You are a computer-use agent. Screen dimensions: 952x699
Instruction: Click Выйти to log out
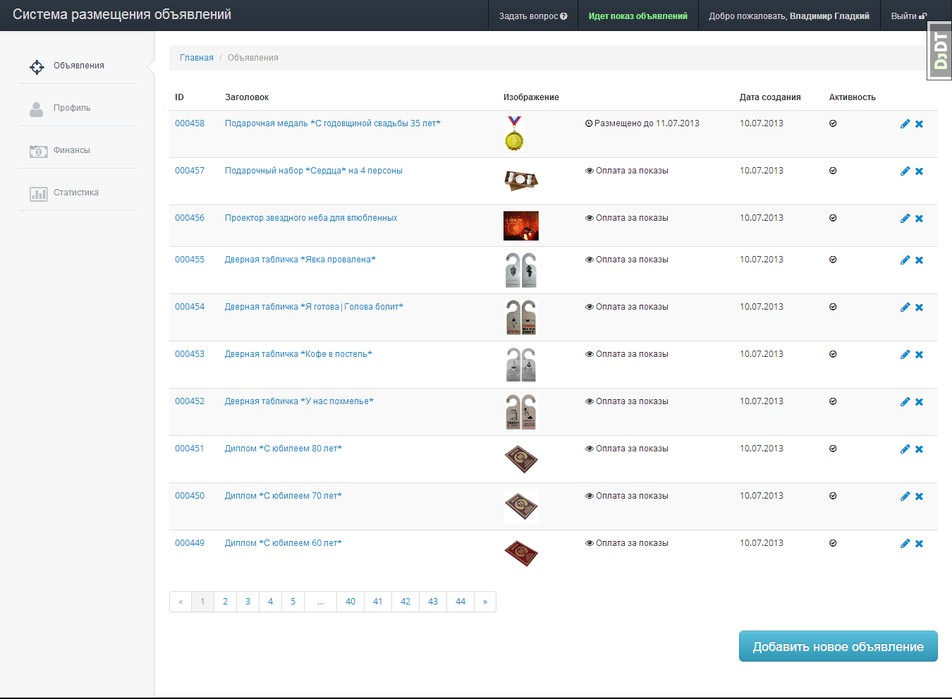908,16
